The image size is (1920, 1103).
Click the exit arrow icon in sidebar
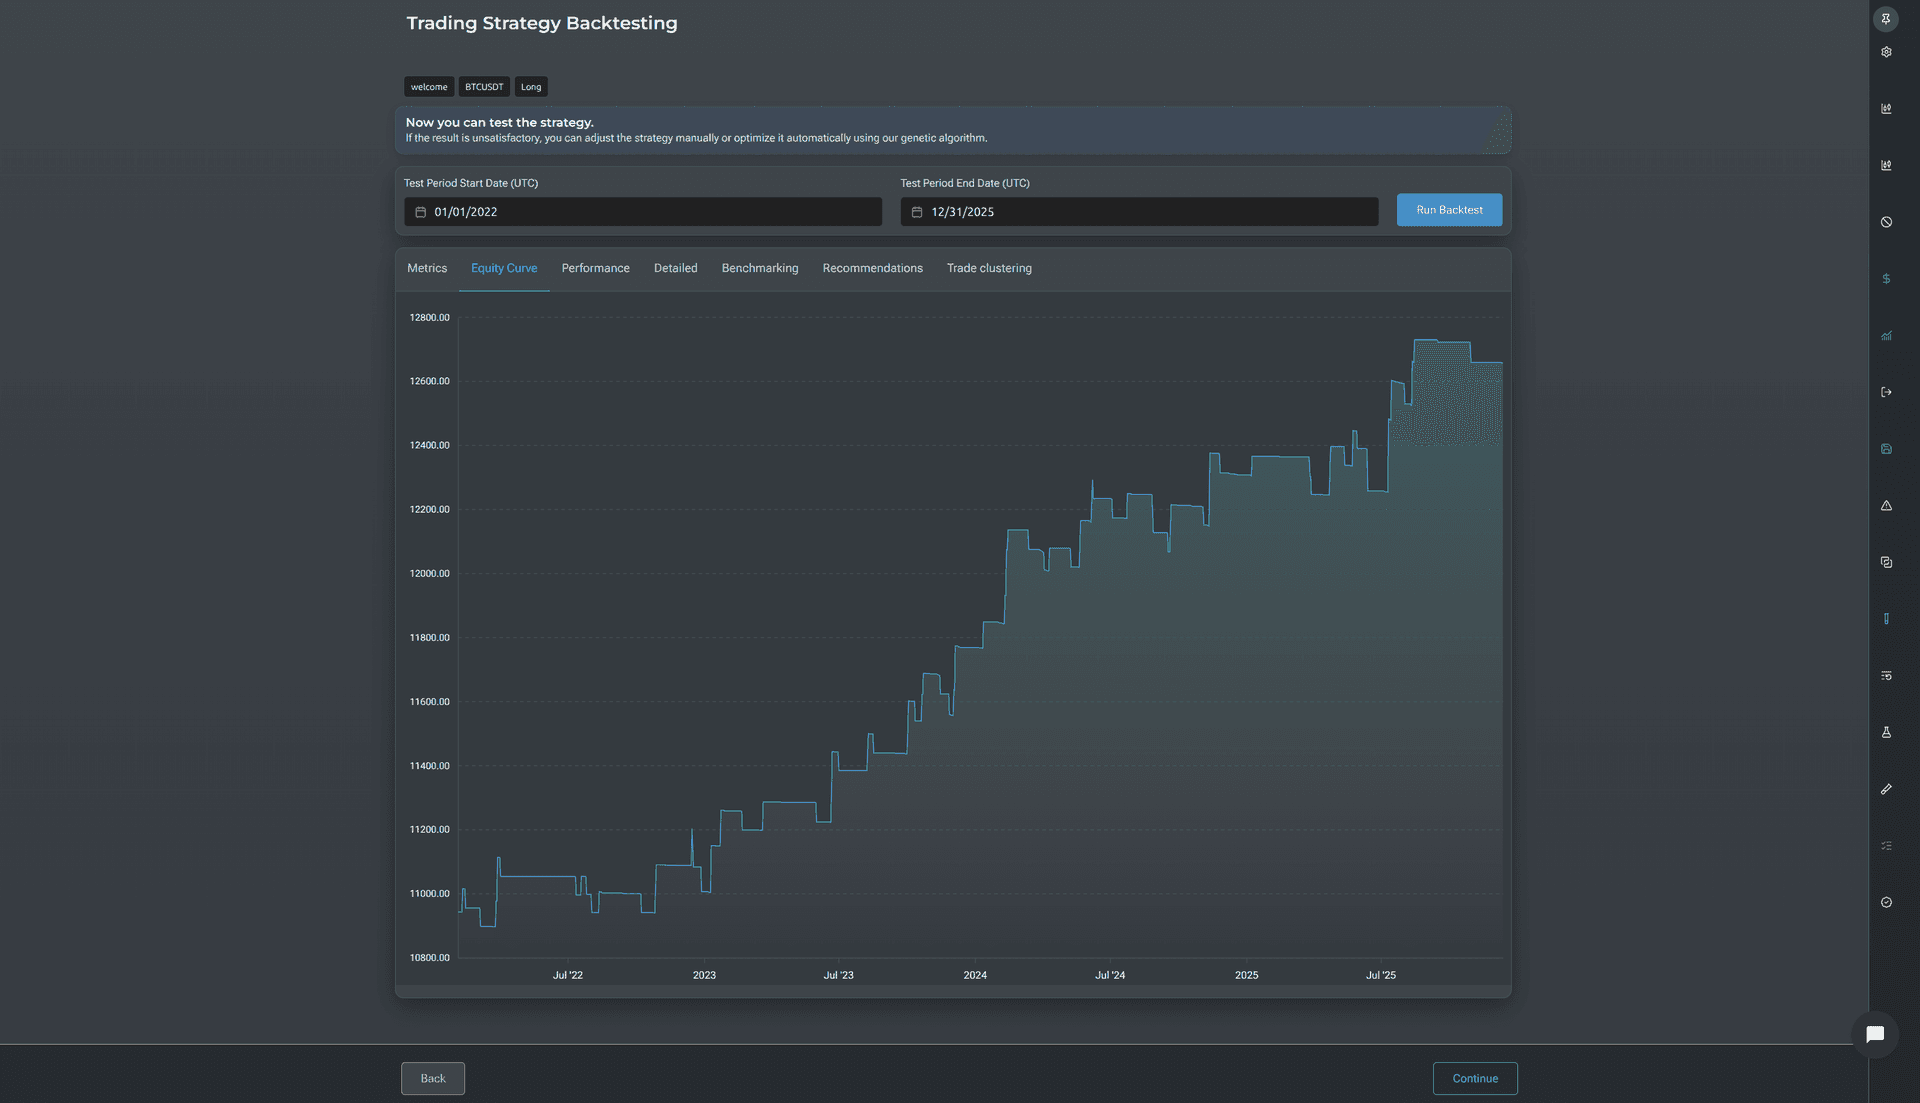(x=1886, y=392)
